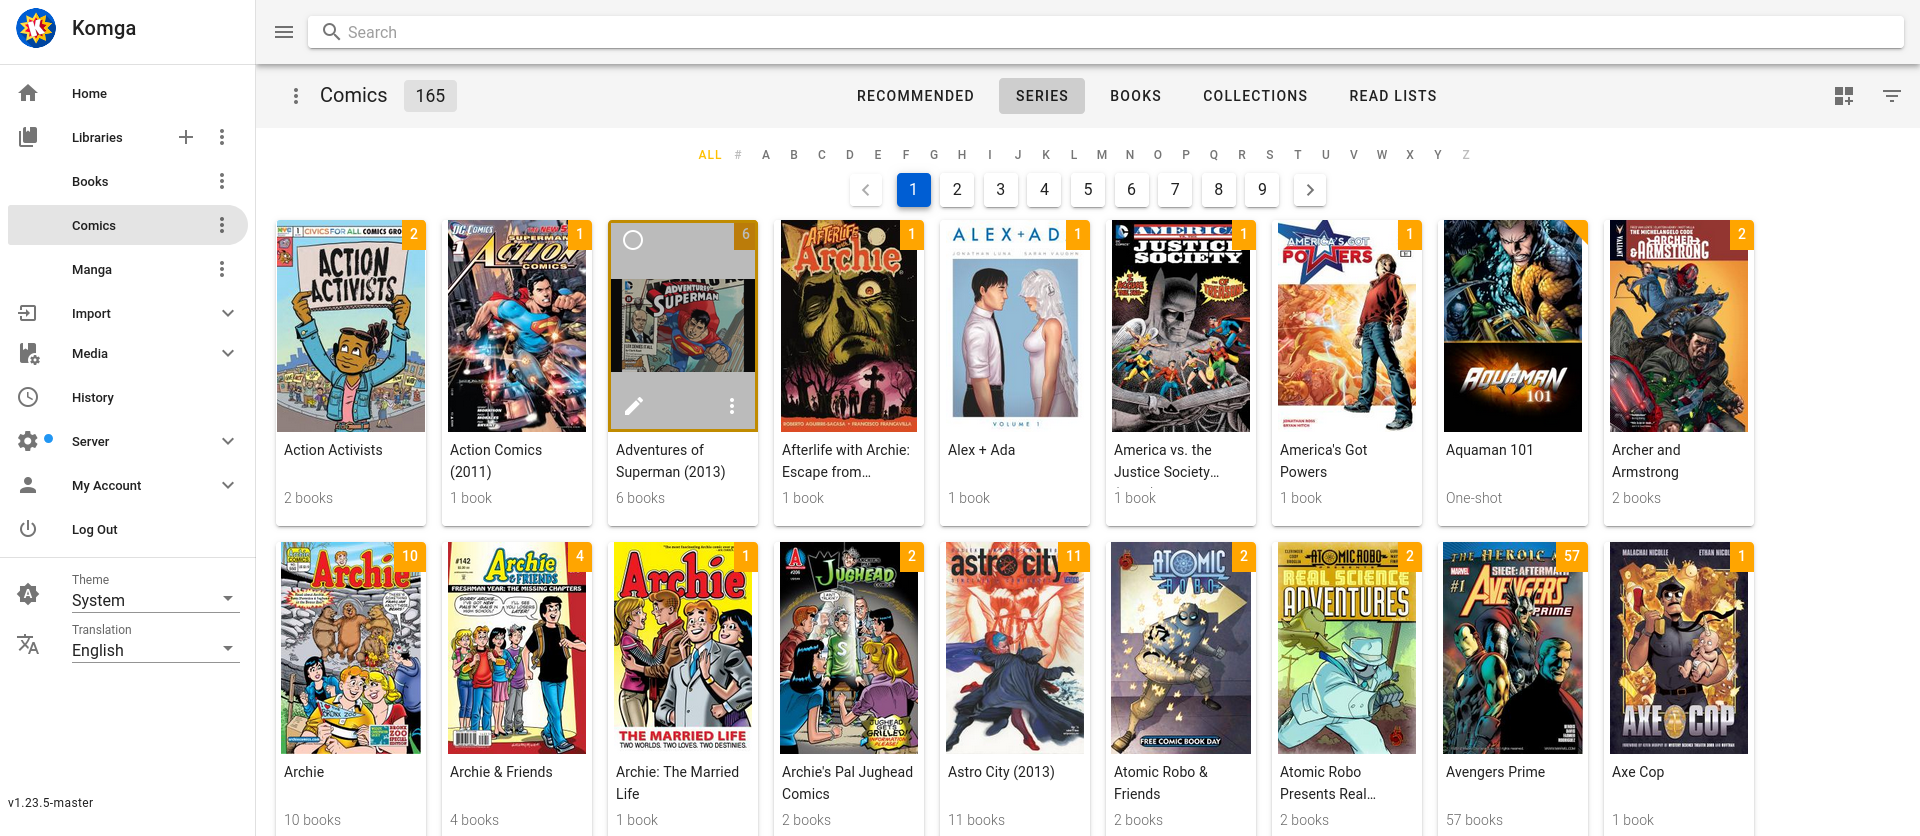The height and width of the screenshot is (836, 1920).
Task: Go to page 2
Action: tap(957, 190)
